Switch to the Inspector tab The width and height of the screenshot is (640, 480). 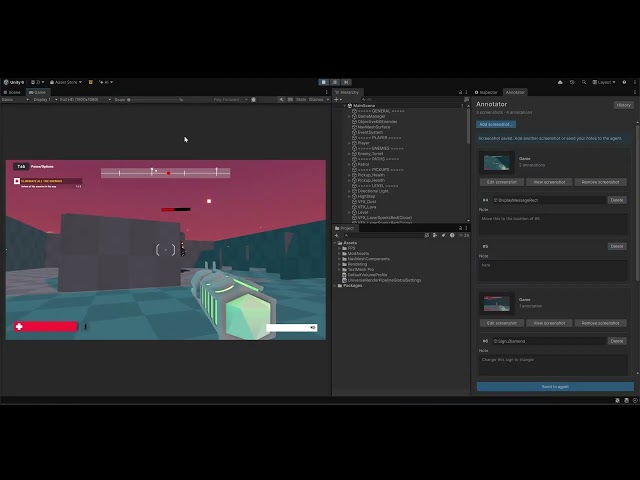[x=486, y=92]
